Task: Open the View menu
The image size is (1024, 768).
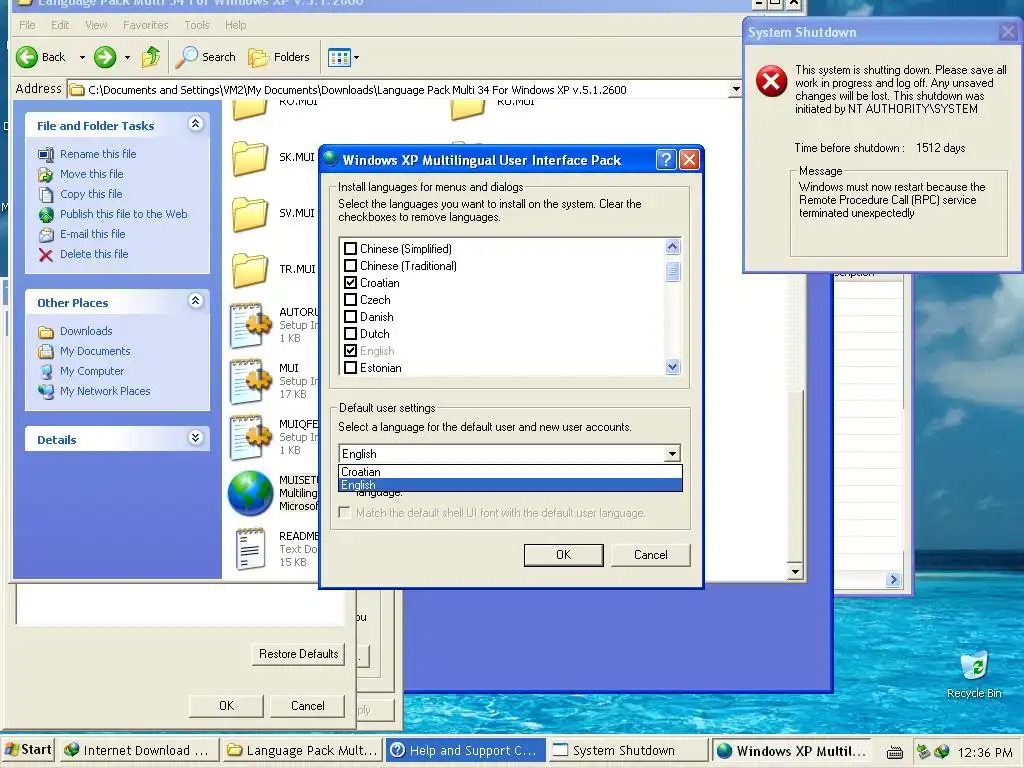Action: (96, 25)
